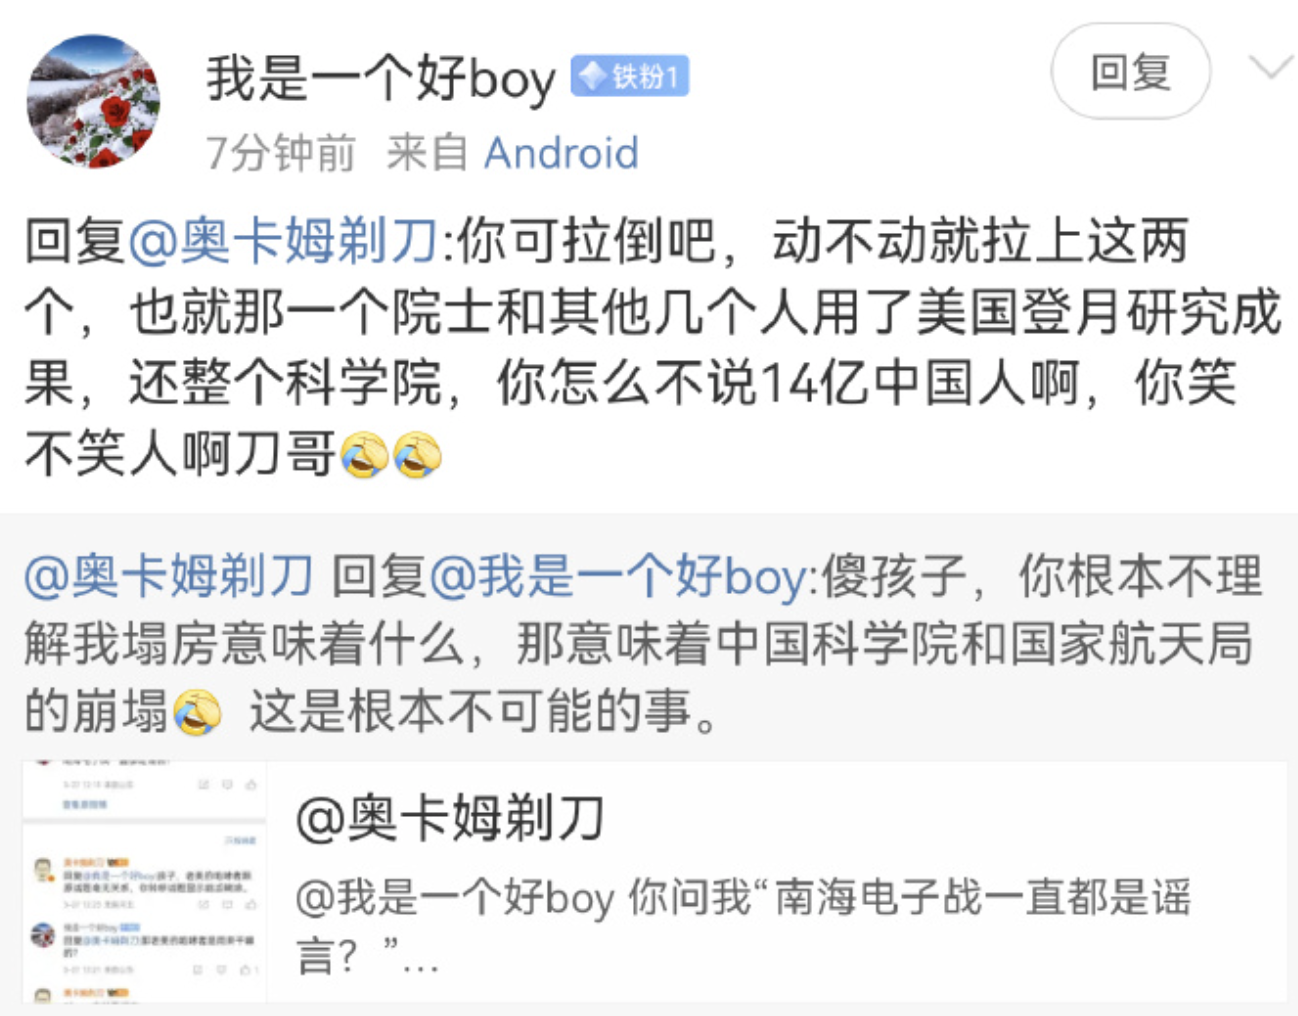This screenshot has height=1016, width=1298.
Task: Open the commenter's rose-in-snow avatar
Action: (x=93, y=101)
